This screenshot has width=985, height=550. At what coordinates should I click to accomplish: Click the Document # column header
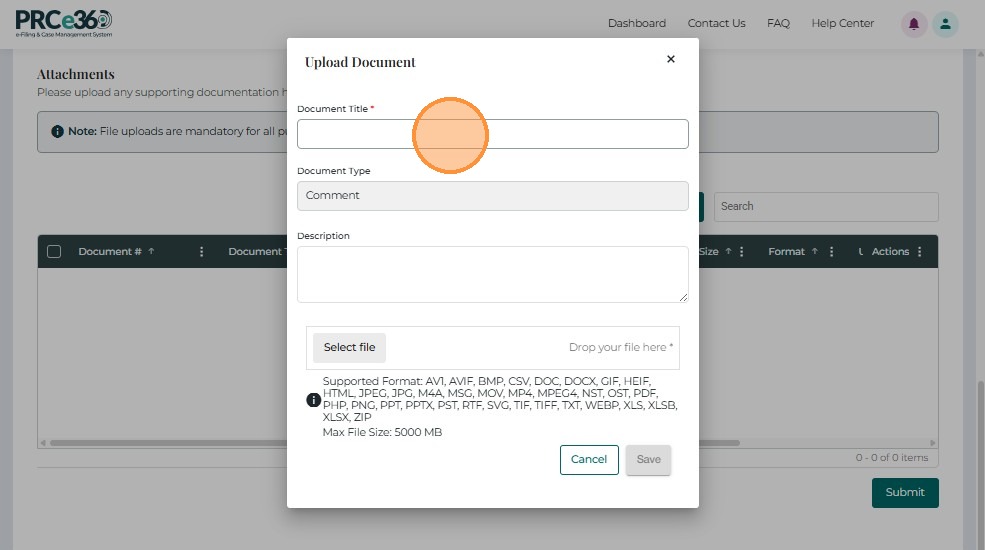(x=110, y=252)
